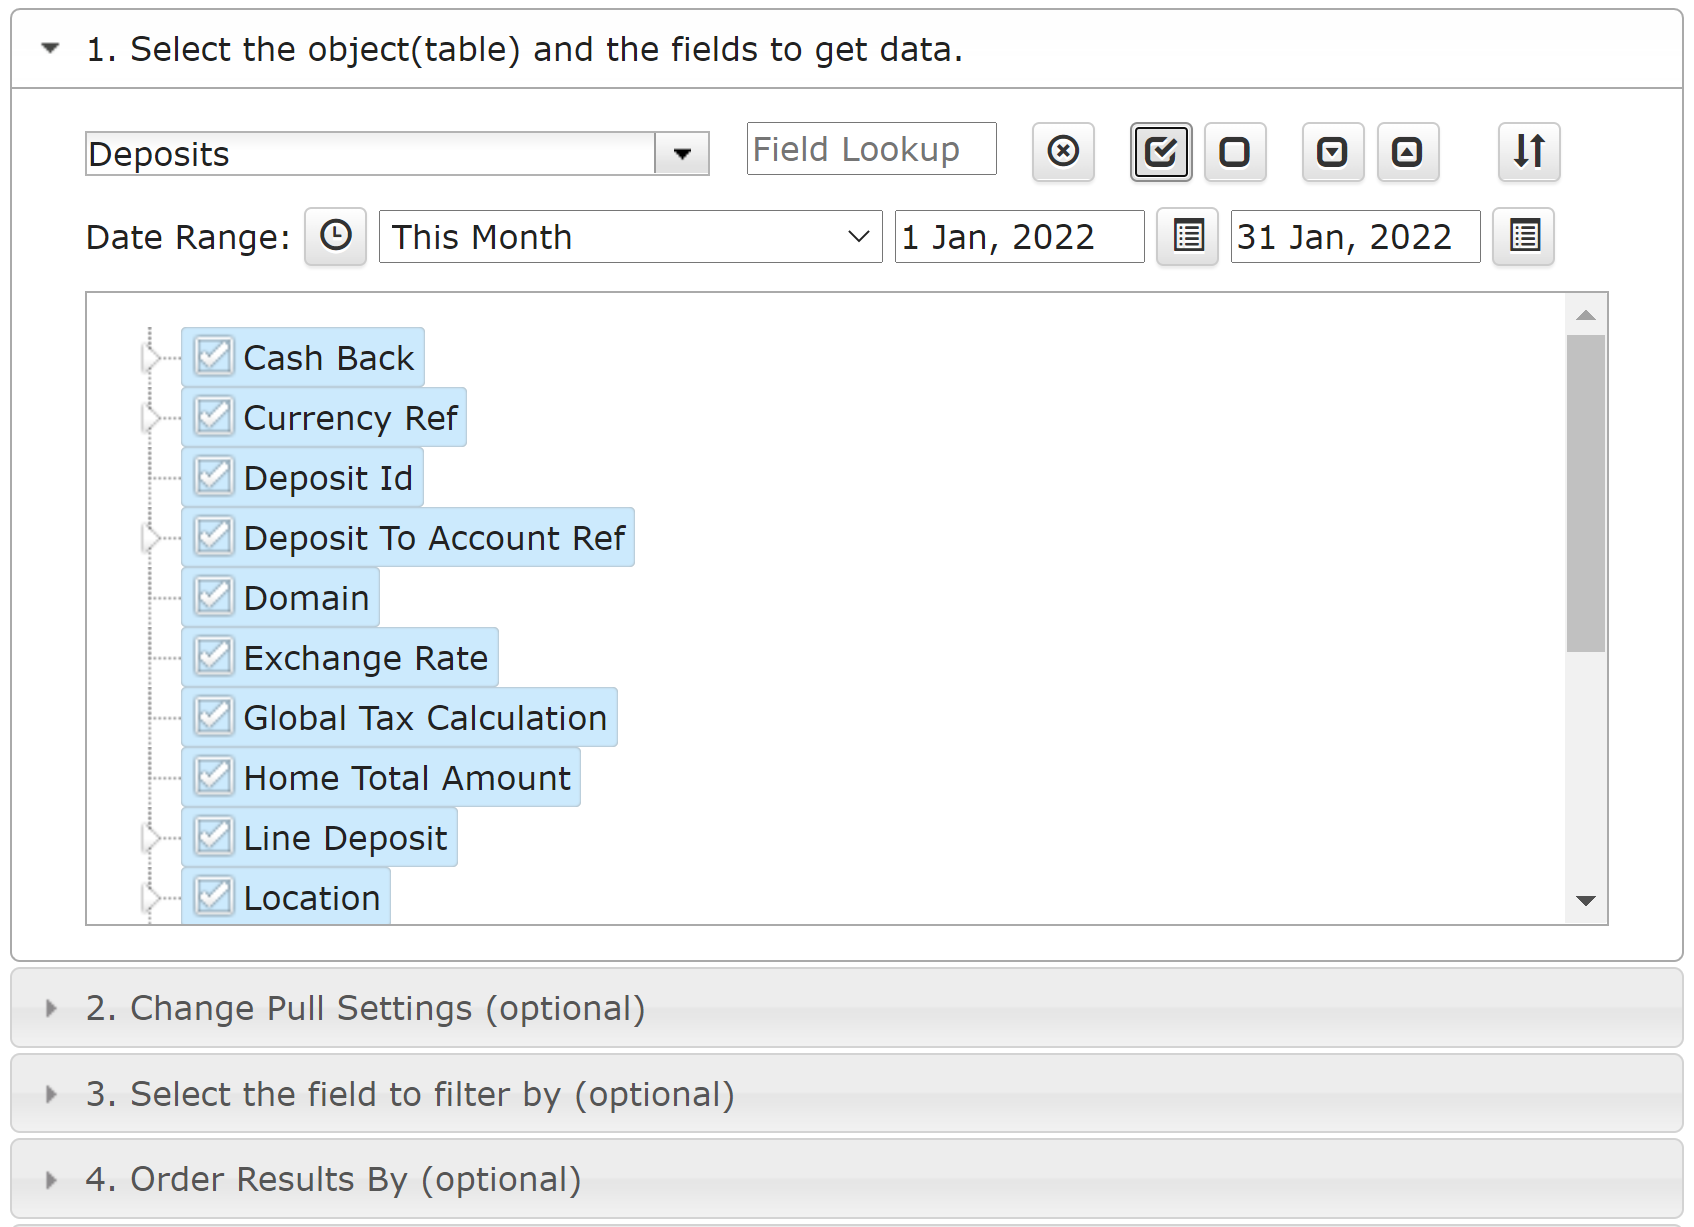Select the check-all fields icon
1694x1227 pixels.
pyautogui.click(x=1160, y=152)
